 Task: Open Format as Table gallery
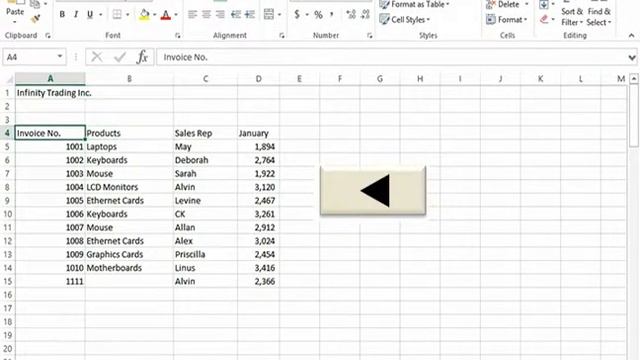tap(414, 4)
